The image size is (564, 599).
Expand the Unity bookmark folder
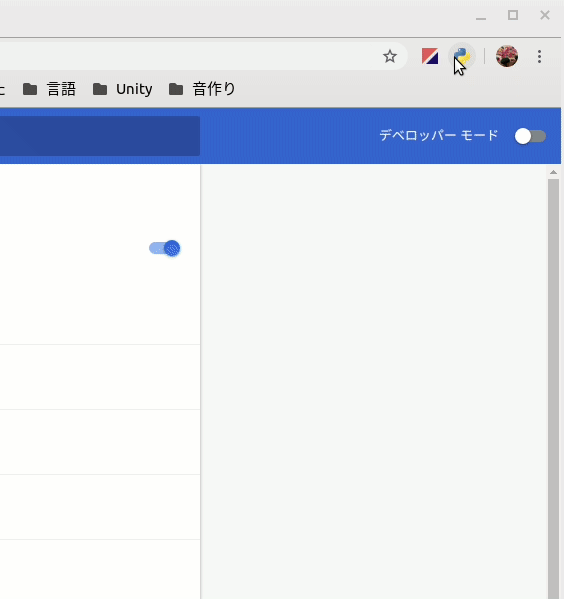pos(123,89)
